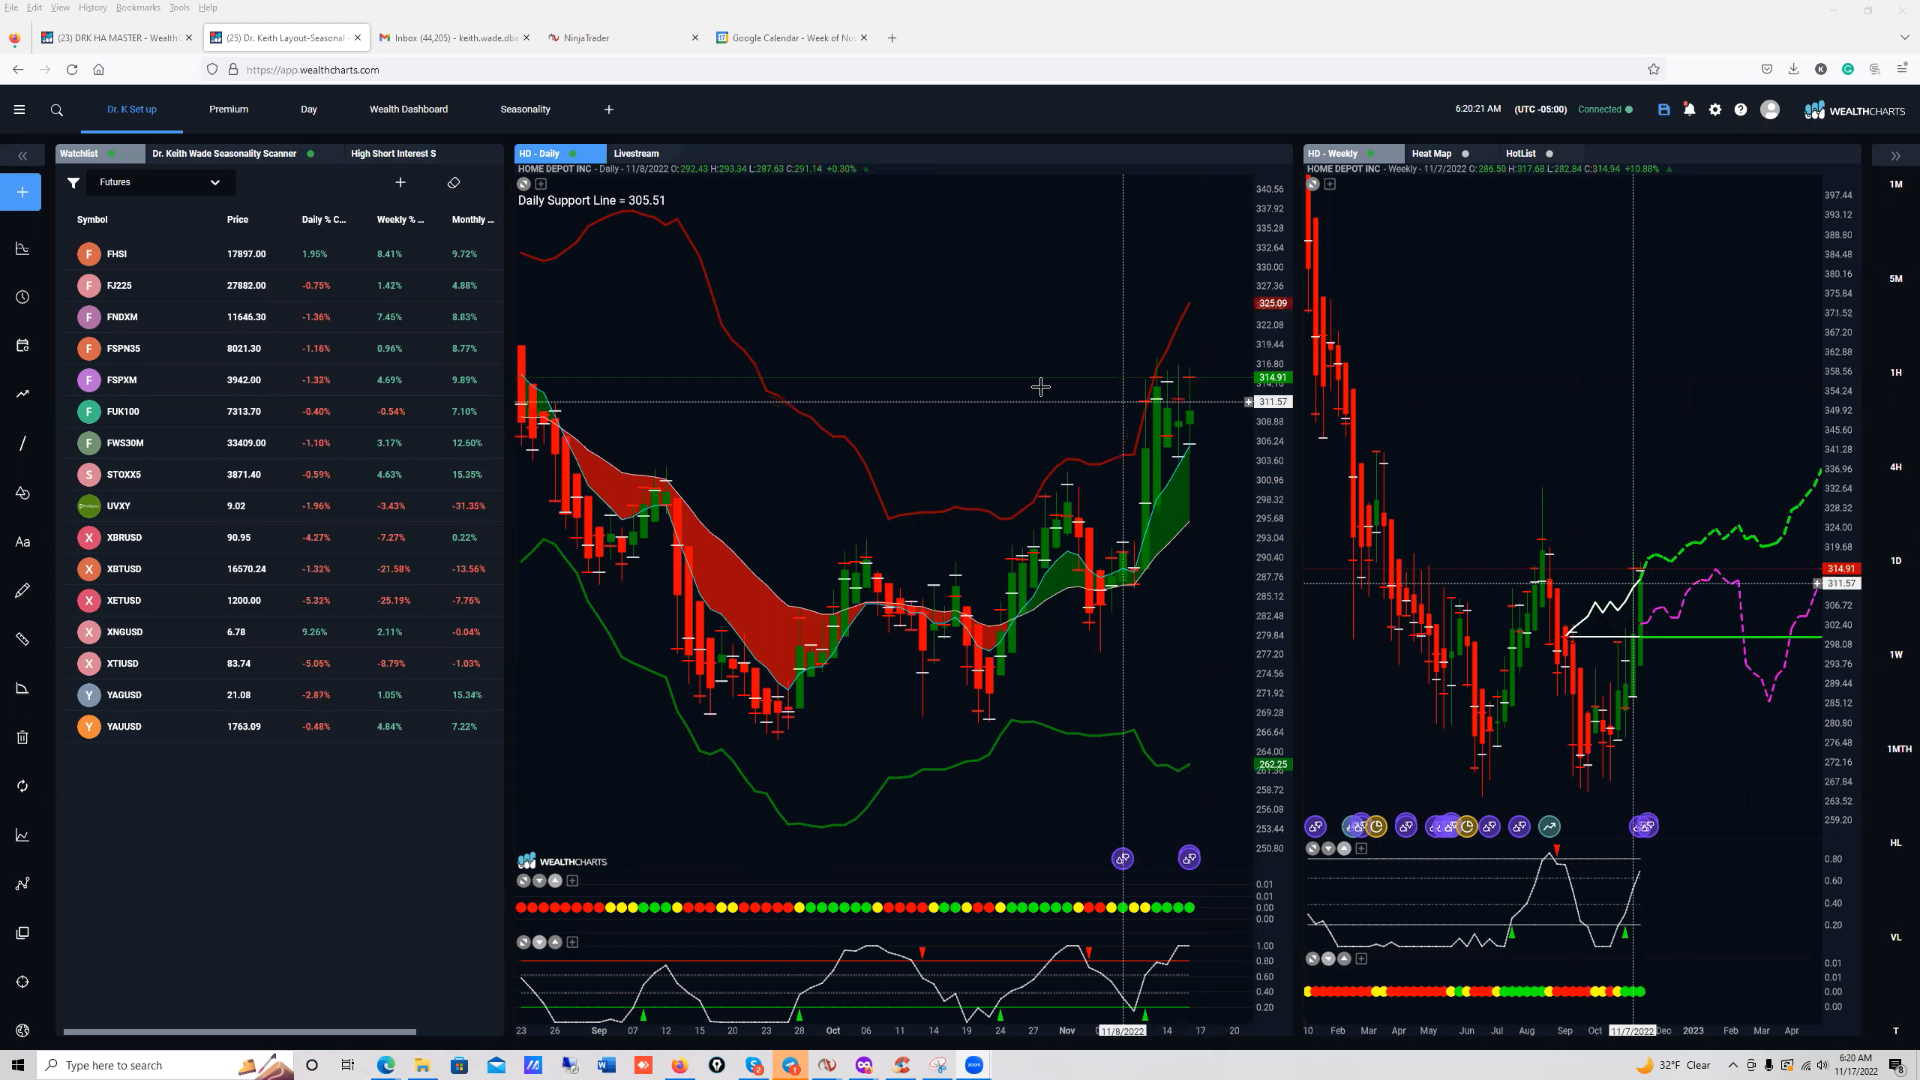This screenshot has height=1080, width=1920.
Task: Add a symbol with watchlist plus icon
Action: (400, 182)
